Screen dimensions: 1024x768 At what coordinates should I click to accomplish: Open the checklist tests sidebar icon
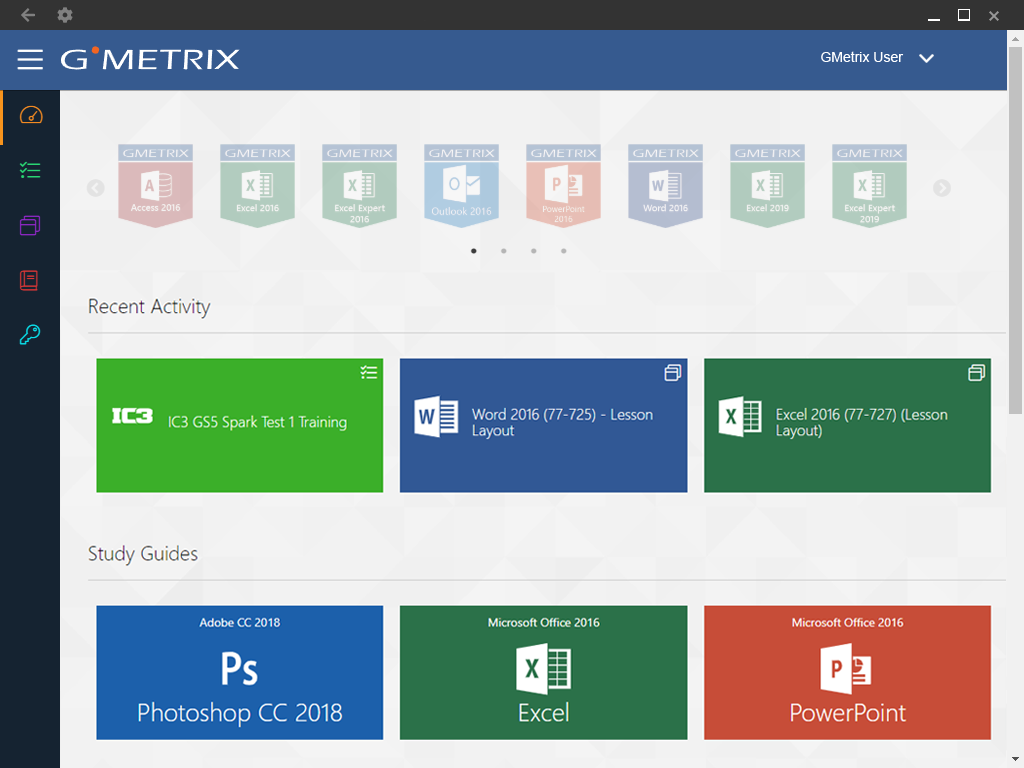30,170
